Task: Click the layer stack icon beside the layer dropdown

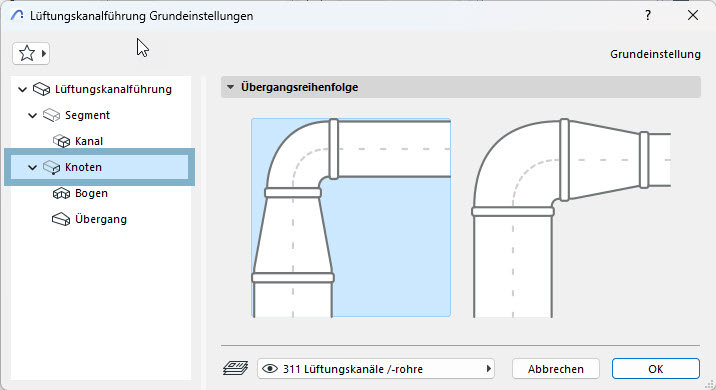Action: (x=236, y=368)
